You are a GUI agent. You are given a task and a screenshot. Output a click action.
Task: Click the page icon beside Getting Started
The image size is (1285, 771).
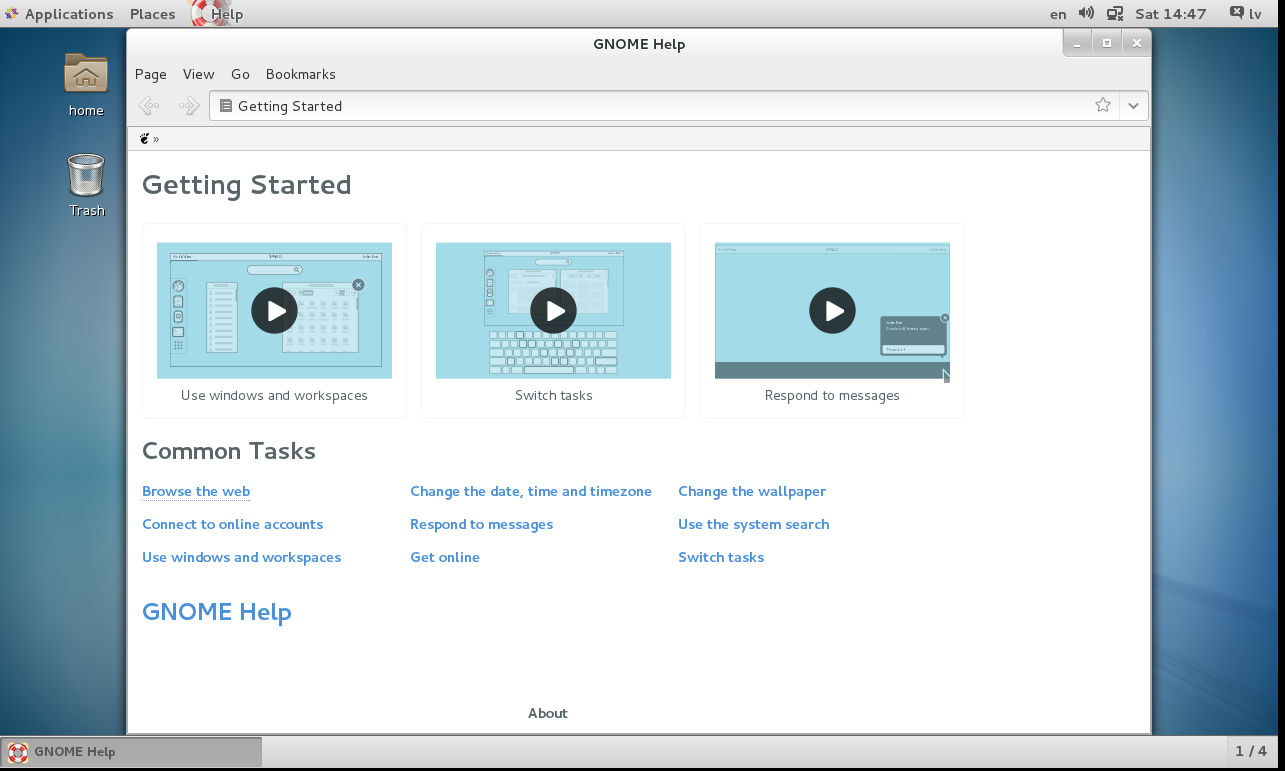(x=226, y=105)
